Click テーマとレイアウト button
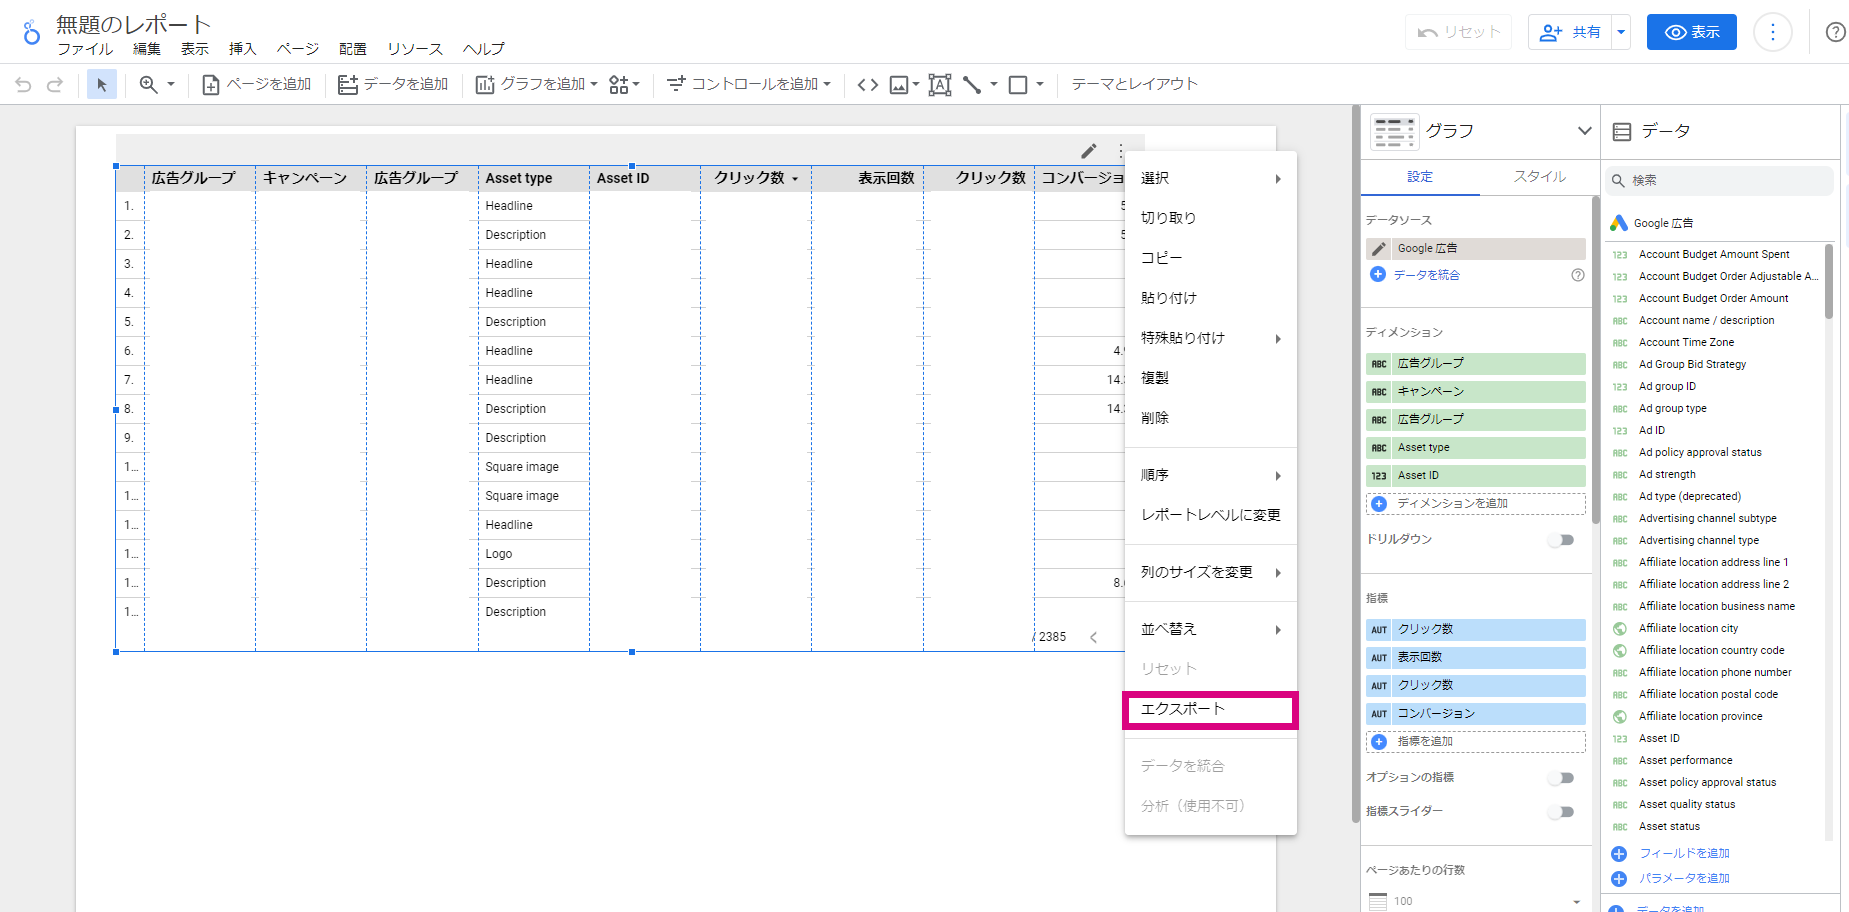This screenshot has height=912, width=1849. point(1135,85)
